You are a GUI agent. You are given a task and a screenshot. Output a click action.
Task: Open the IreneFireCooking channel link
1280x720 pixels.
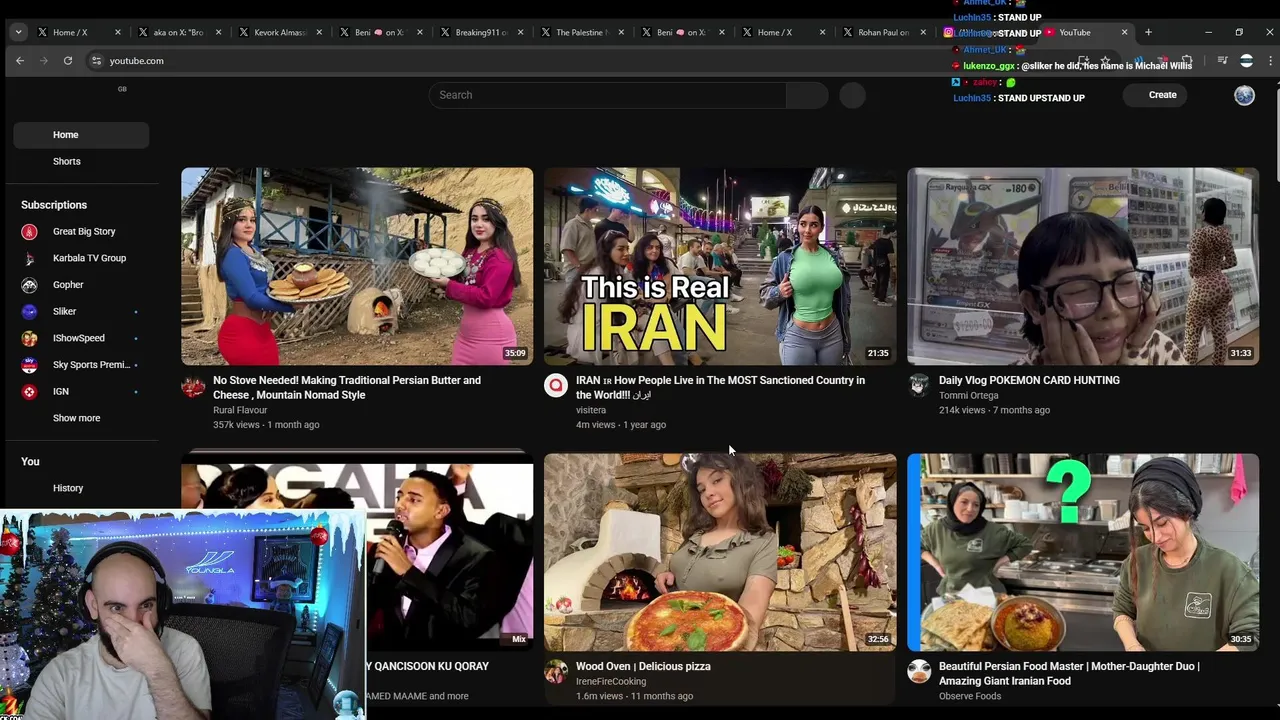click(611, 681)
